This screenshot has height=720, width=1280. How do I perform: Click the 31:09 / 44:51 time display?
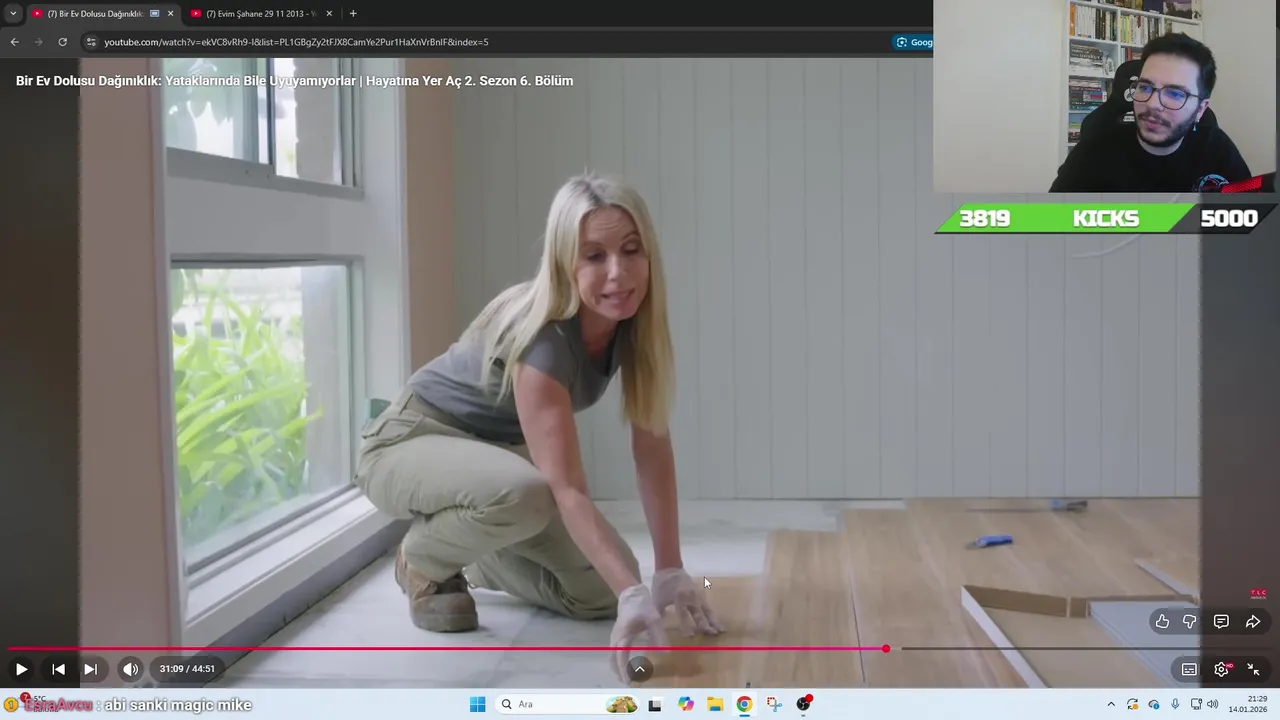coord(187,669)
